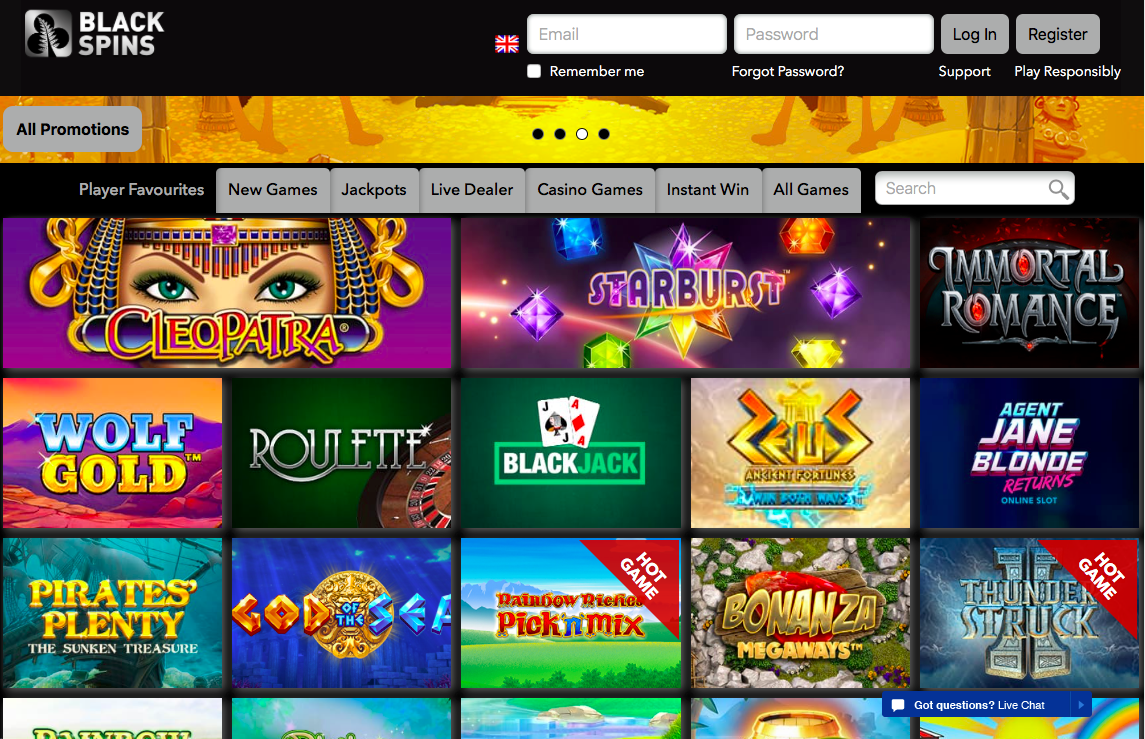The width and height of the screenshot is (1145, 739).
Task: Switch to the Jackpots tab
Action: pos(374,190)
